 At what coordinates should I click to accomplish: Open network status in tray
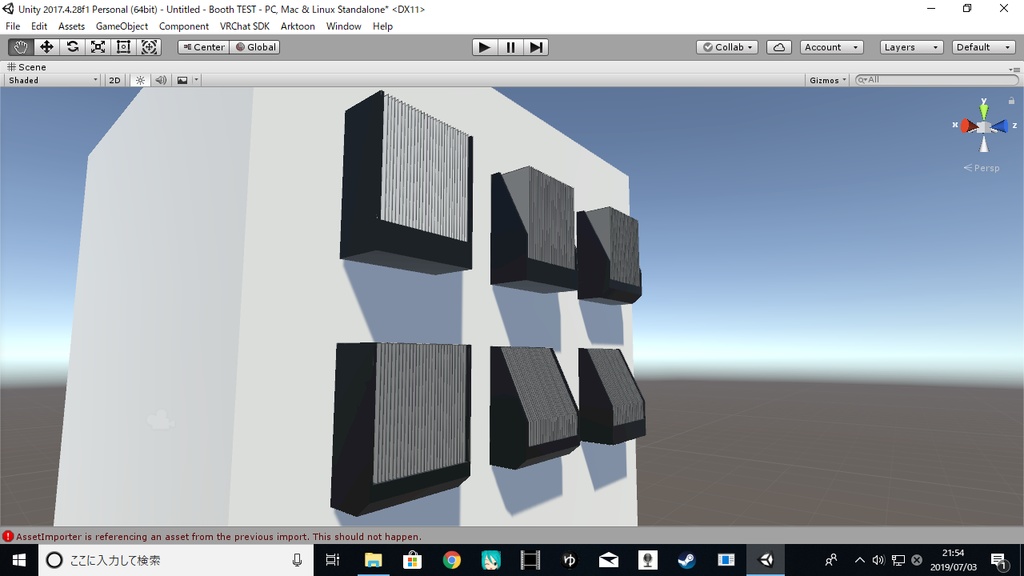pyautogui.click(x=898, y=560)
